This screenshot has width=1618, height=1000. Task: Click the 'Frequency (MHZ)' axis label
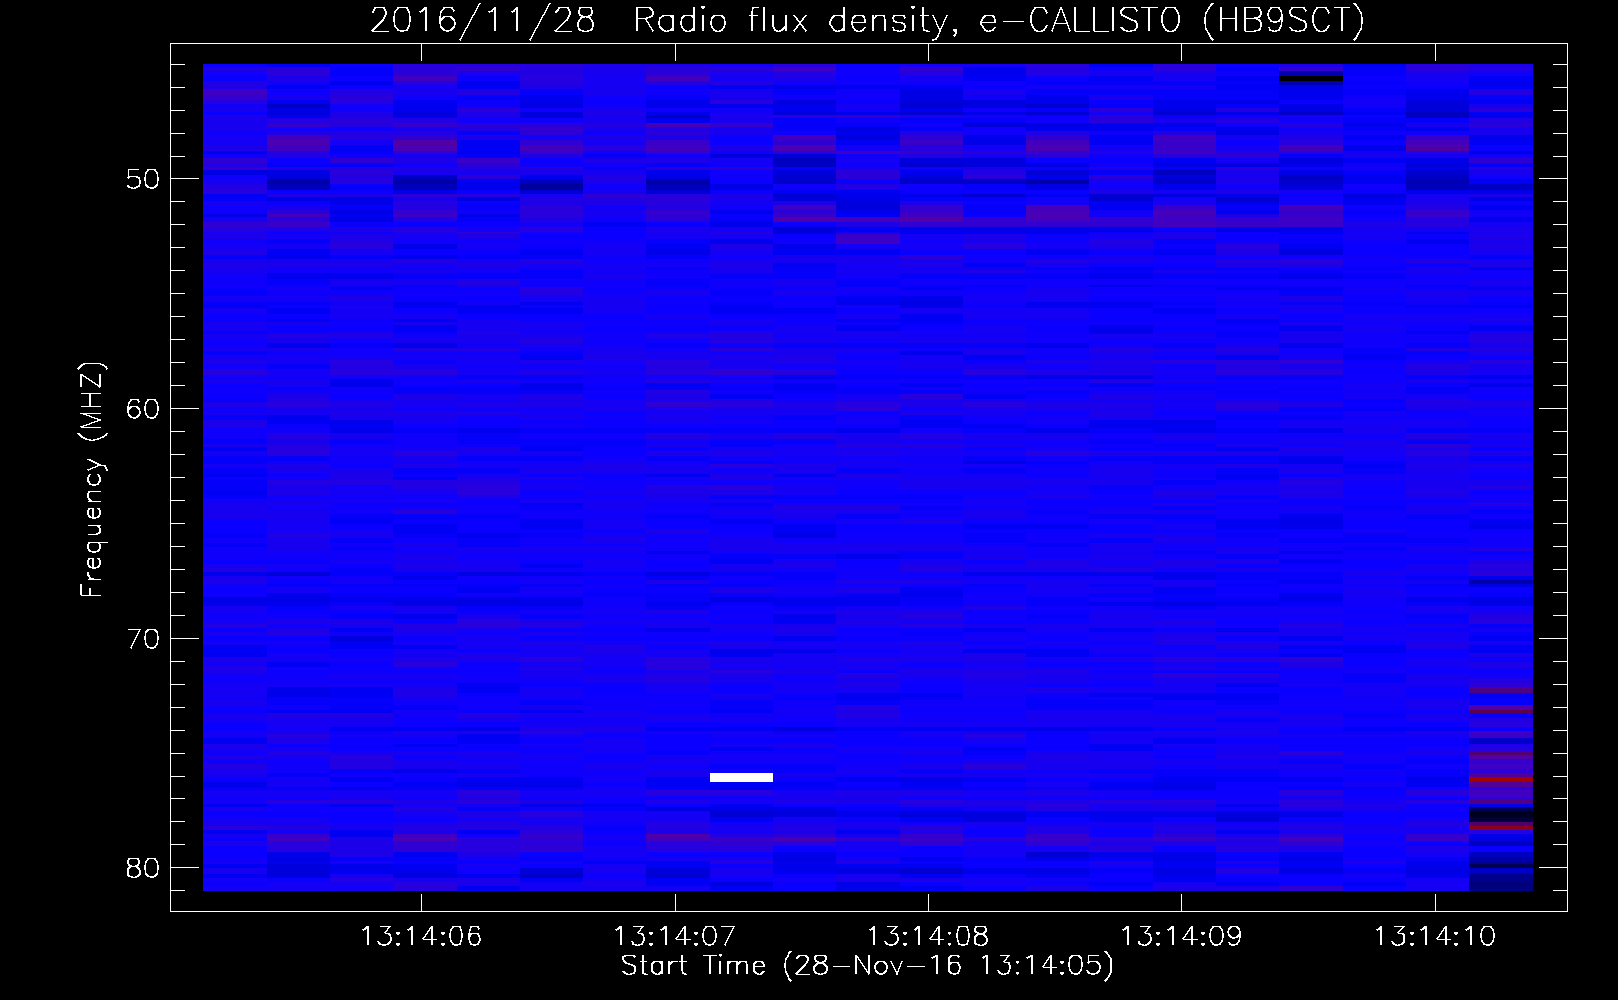pos(92,480)
